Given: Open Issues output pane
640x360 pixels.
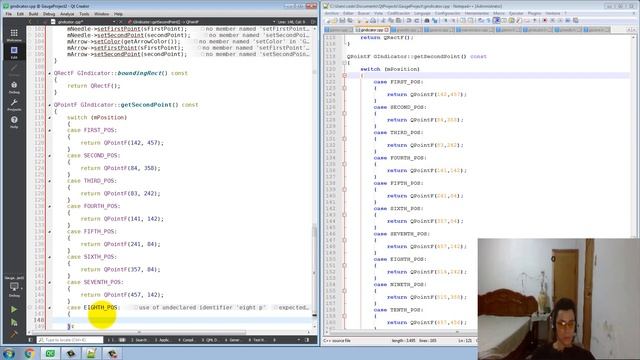Looking at the screenshot, I should coord(118,340).
